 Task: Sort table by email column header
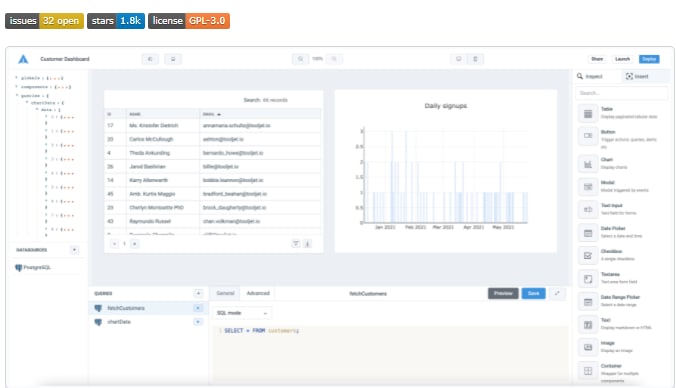(260, 114)
